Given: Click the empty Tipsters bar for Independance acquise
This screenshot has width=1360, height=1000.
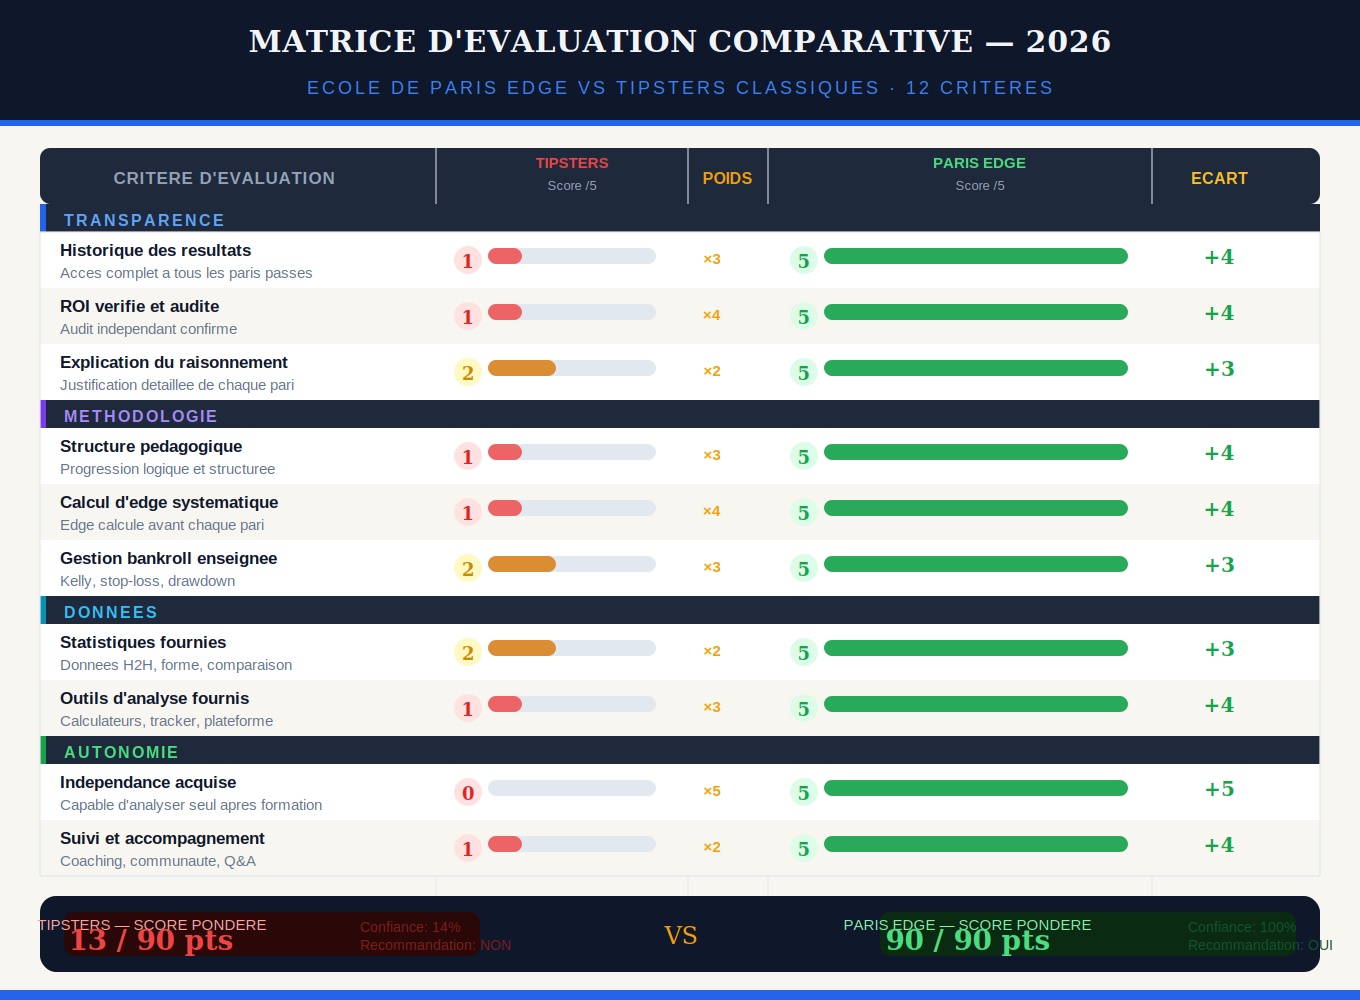Looking at the screenshot, I should pos(572,788).
